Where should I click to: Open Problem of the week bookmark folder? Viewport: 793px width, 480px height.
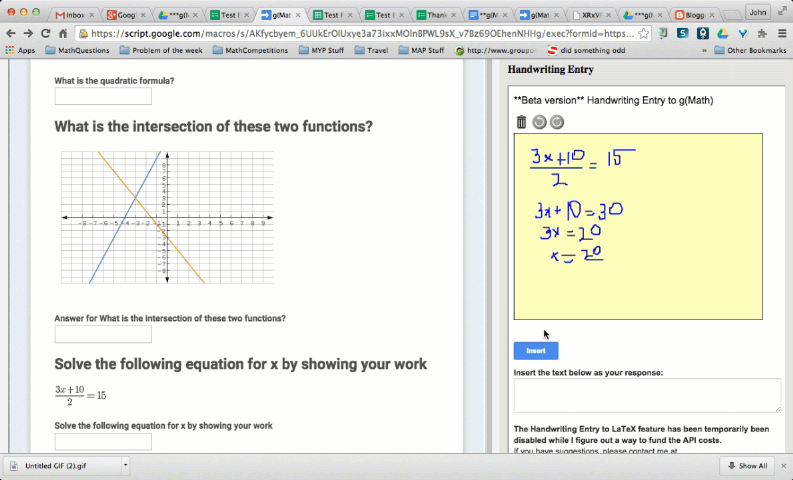161,50
